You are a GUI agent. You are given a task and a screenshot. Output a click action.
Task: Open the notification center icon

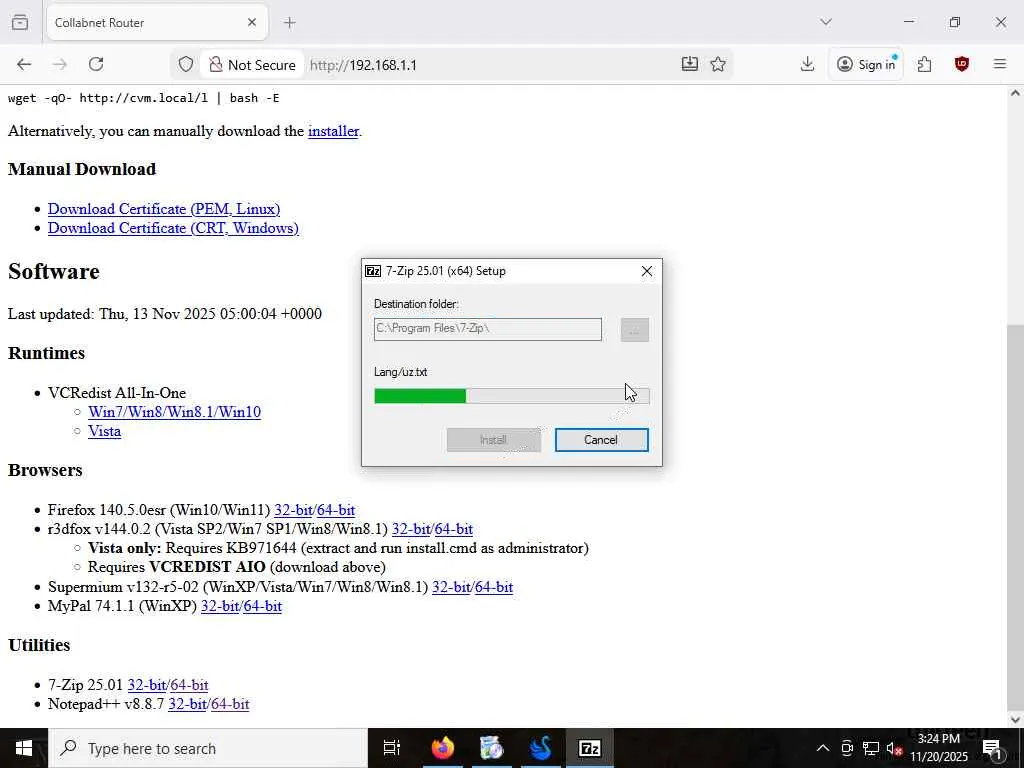[992, 748]
